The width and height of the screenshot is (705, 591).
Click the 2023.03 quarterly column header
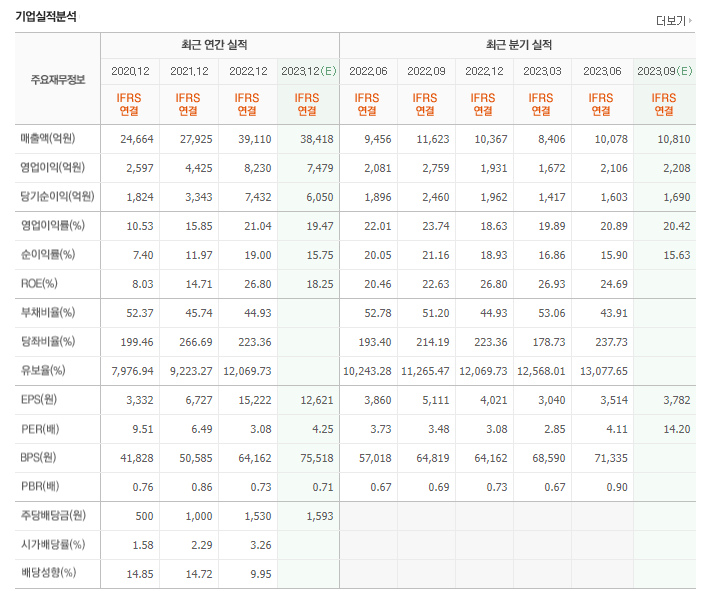[542, 71]
